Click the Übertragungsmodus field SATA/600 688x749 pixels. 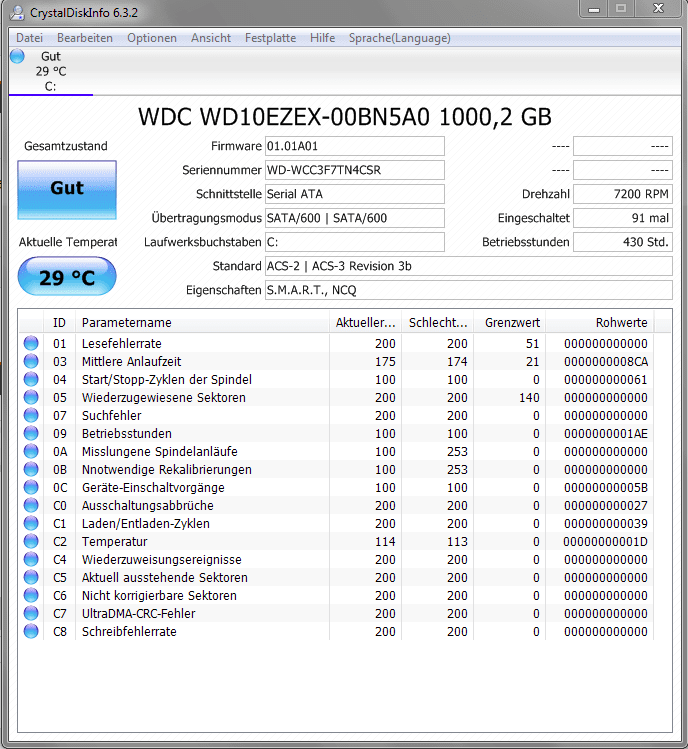pos(355,218)
